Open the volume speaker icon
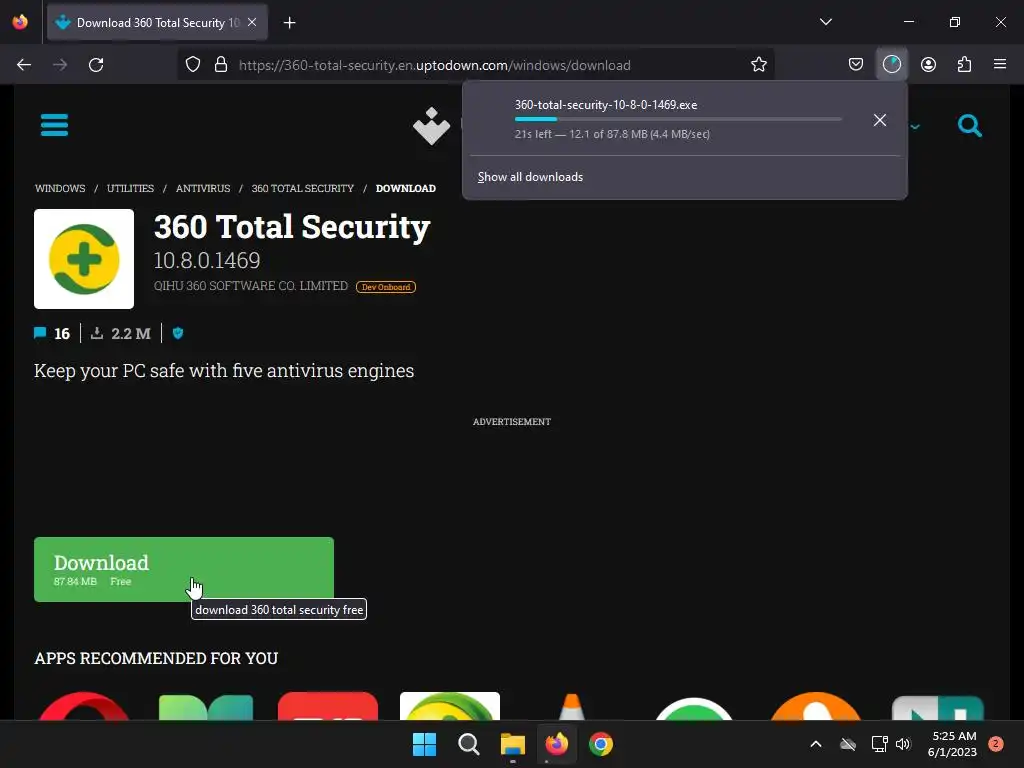Image resolution: width=1024 pixels, height=768 pixels. pos(903,744)
